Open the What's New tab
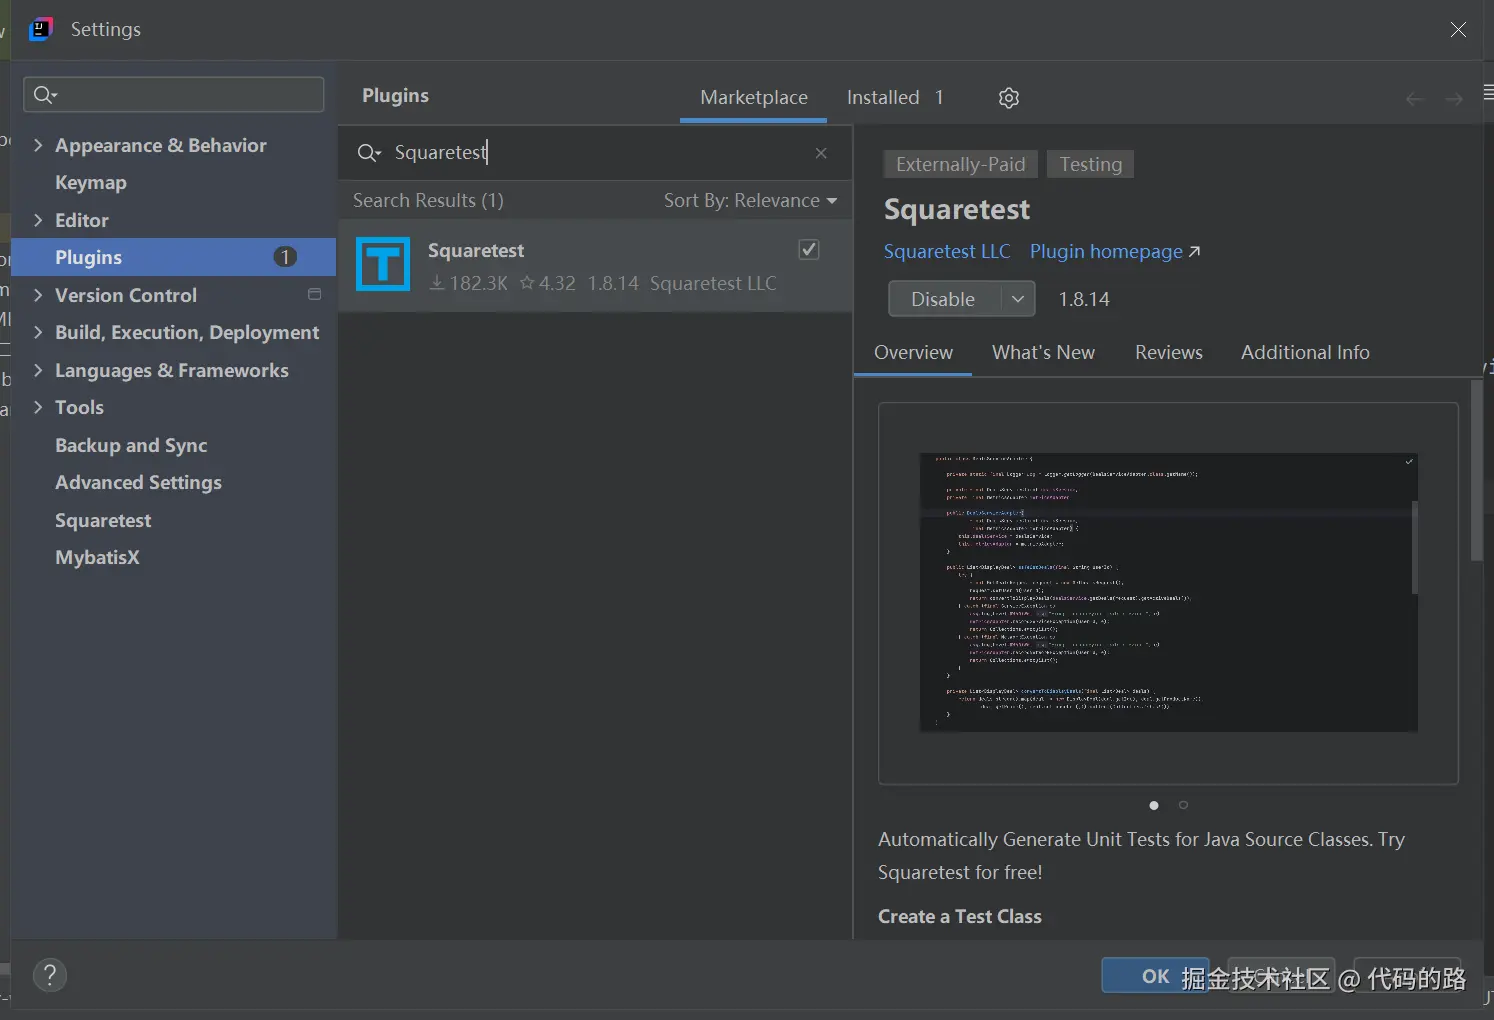 coord(1043,352)
